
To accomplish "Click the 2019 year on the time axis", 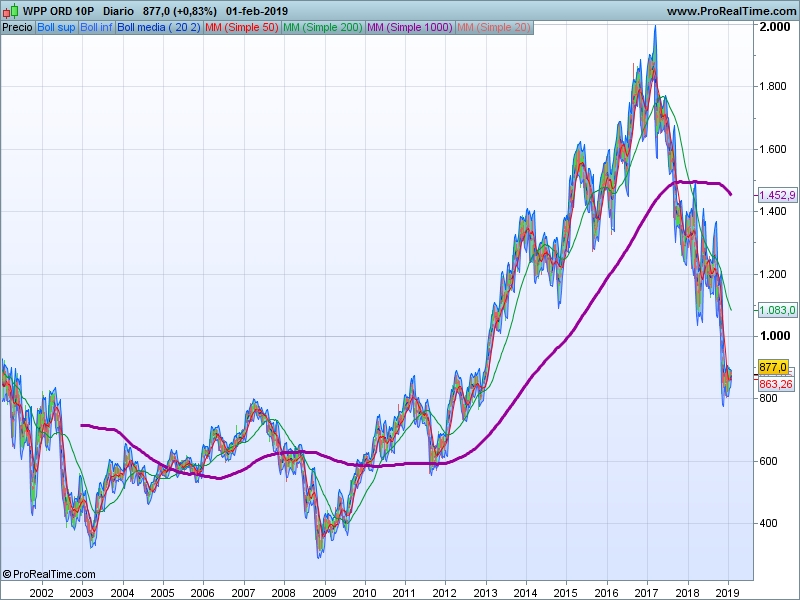I will (x=728, y=593).
